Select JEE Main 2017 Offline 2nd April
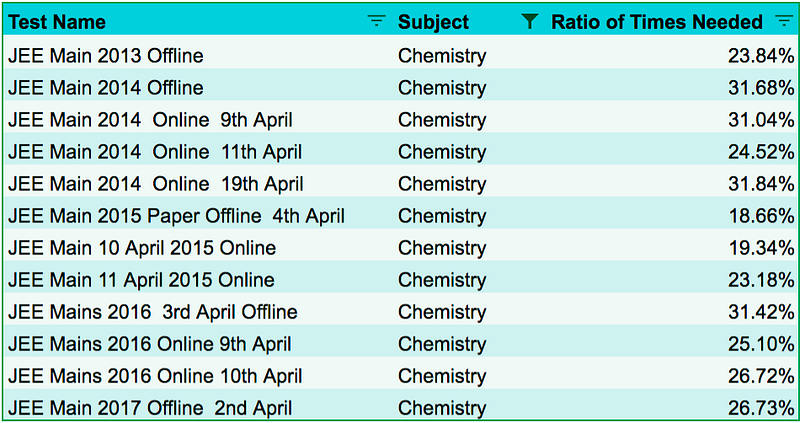 tap(150, 408)
